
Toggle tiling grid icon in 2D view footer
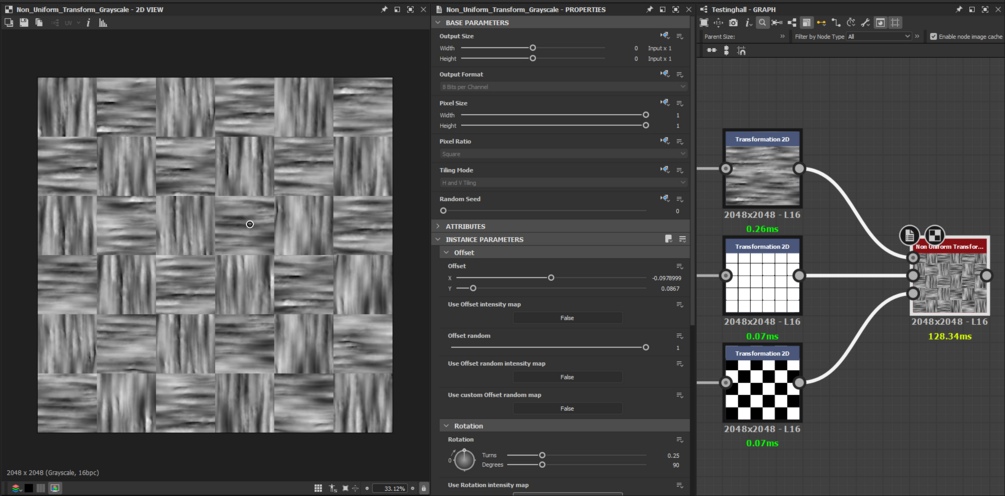pos(318,488)
